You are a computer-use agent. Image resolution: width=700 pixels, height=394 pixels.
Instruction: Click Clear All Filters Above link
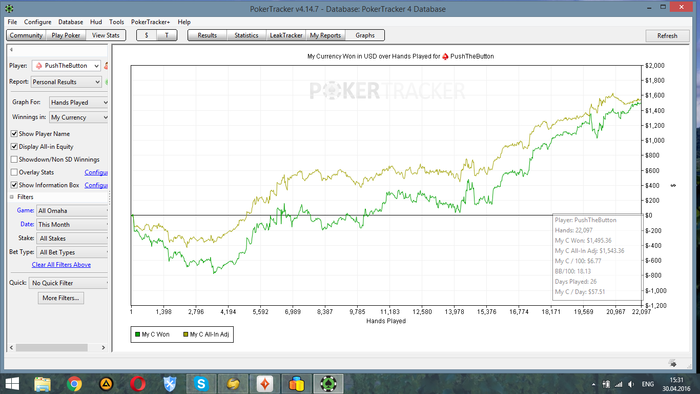coord(61,265)
